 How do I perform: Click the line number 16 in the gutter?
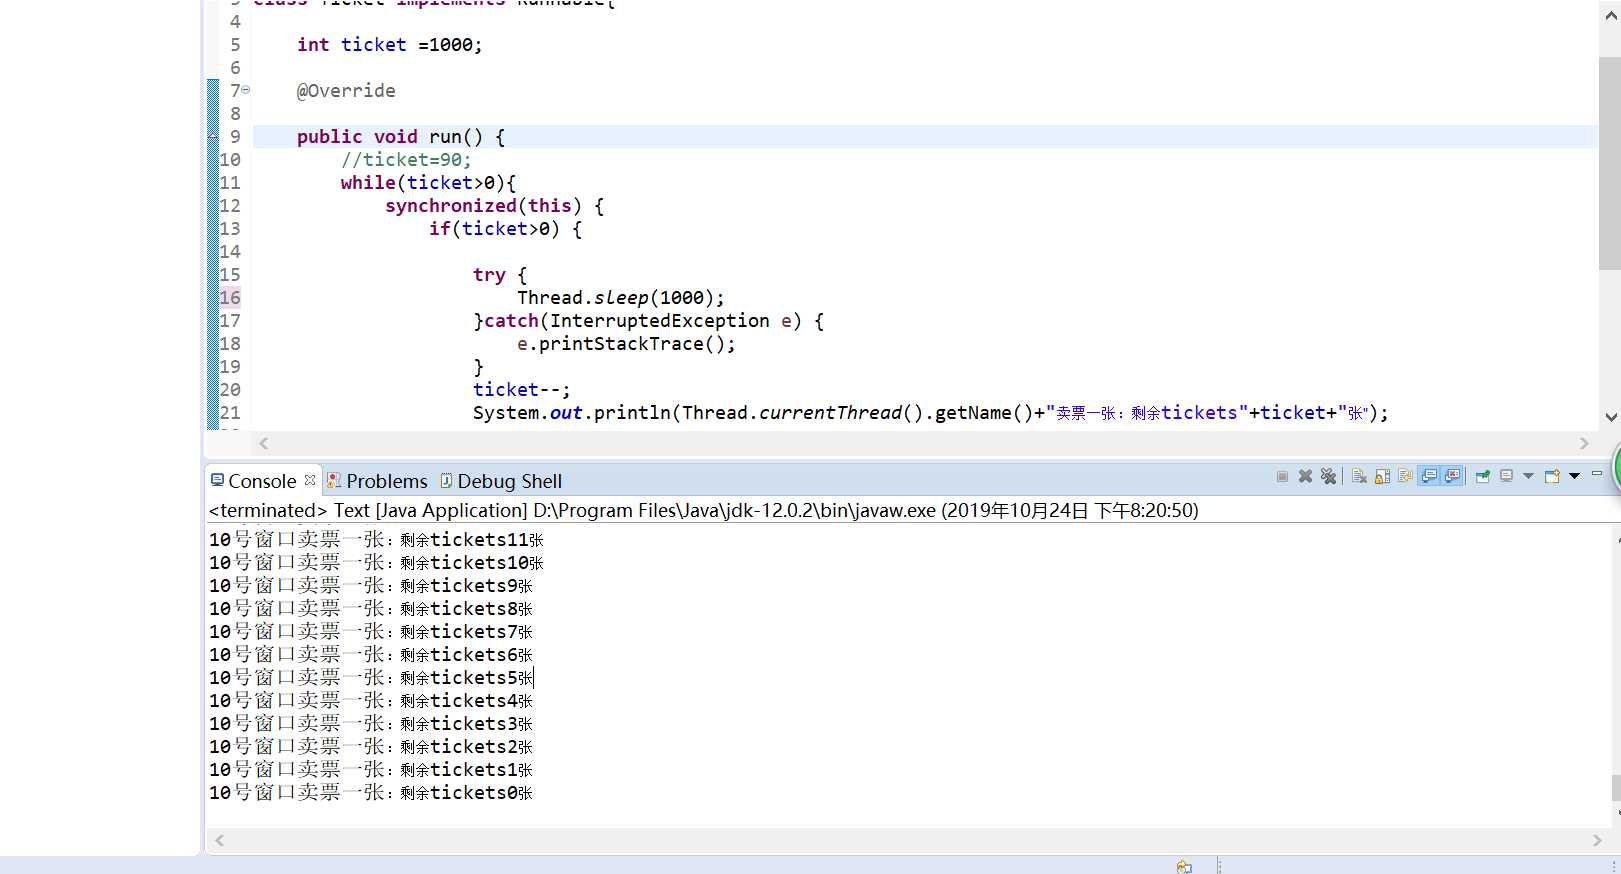[230, 297]
